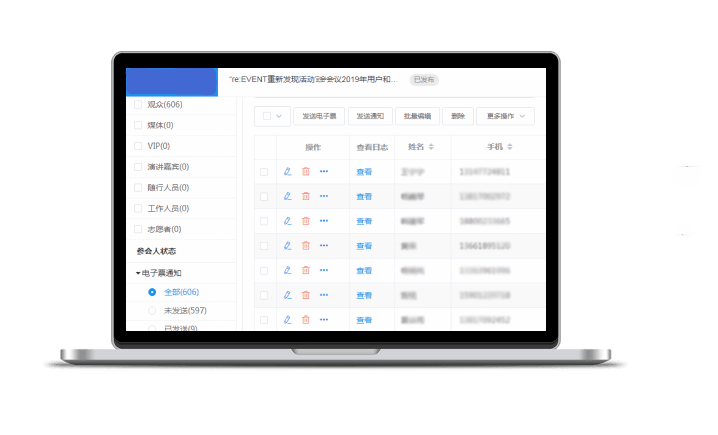Click the edit pencil in the second table row
The height and width of the screenshot is (435, 718).
(x=288, y=196)
